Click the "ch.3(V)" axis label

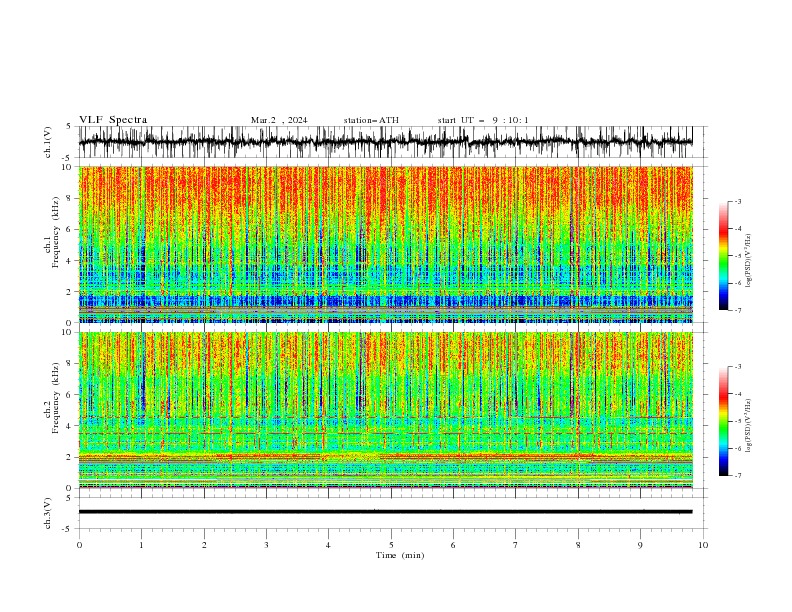(x=48, y=513)
